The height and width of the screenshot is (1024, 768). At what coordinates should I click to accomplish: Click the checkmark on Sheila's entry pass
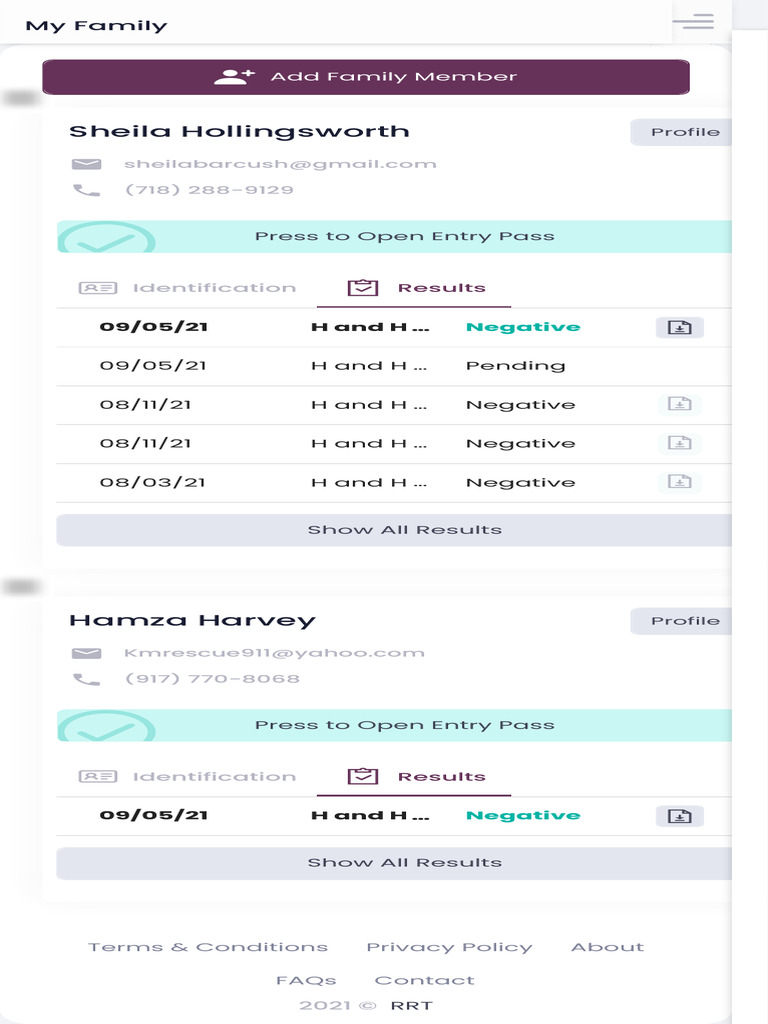[x=106, y=239]
